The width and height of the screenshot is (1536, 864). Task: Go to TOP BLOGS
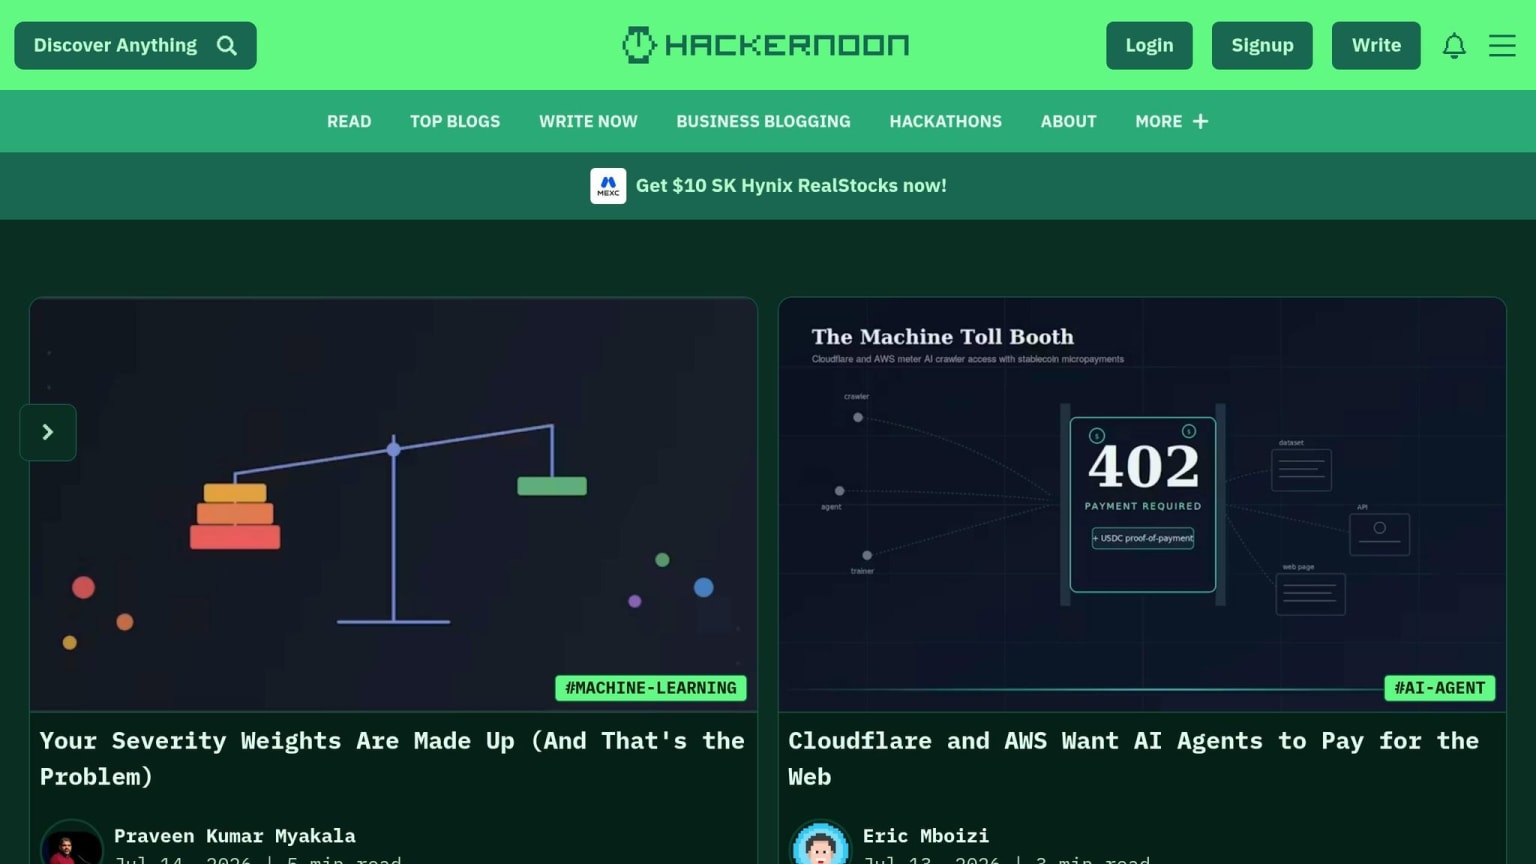455,121
